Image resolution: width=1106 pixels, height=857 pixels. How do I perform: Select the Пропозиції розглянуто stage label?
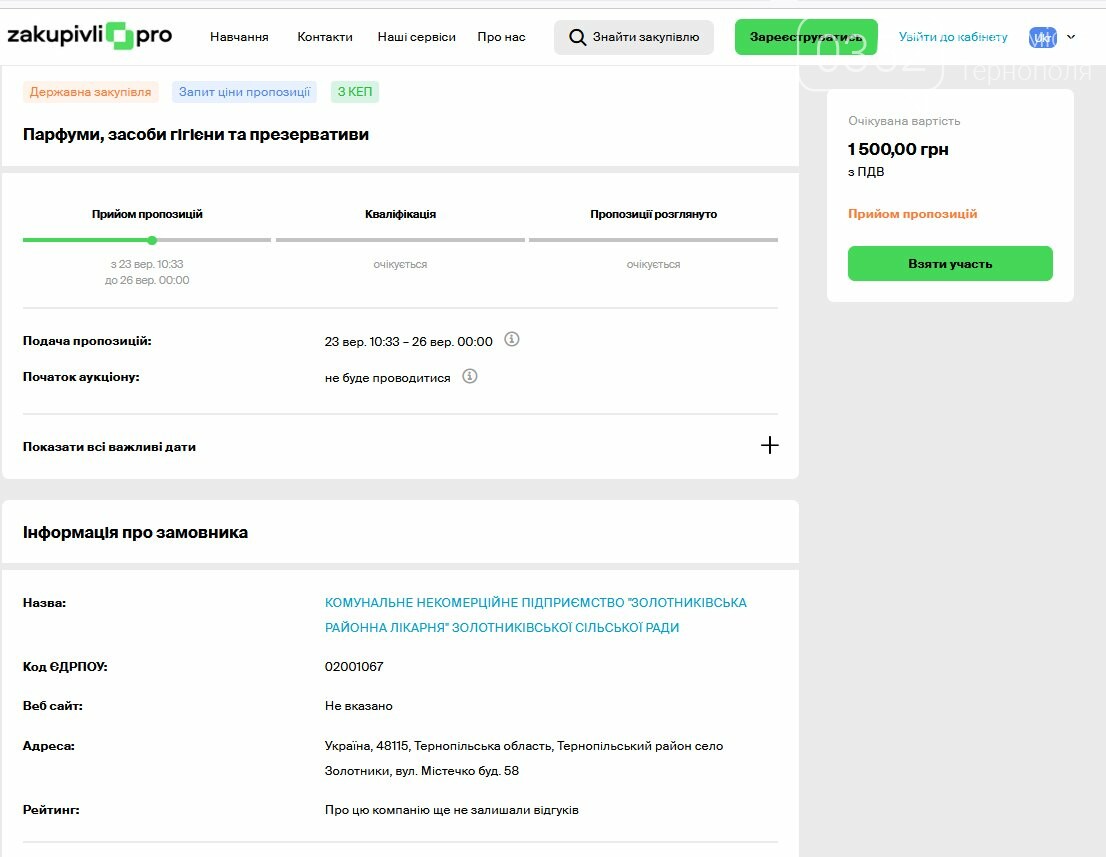pos(653,214)
